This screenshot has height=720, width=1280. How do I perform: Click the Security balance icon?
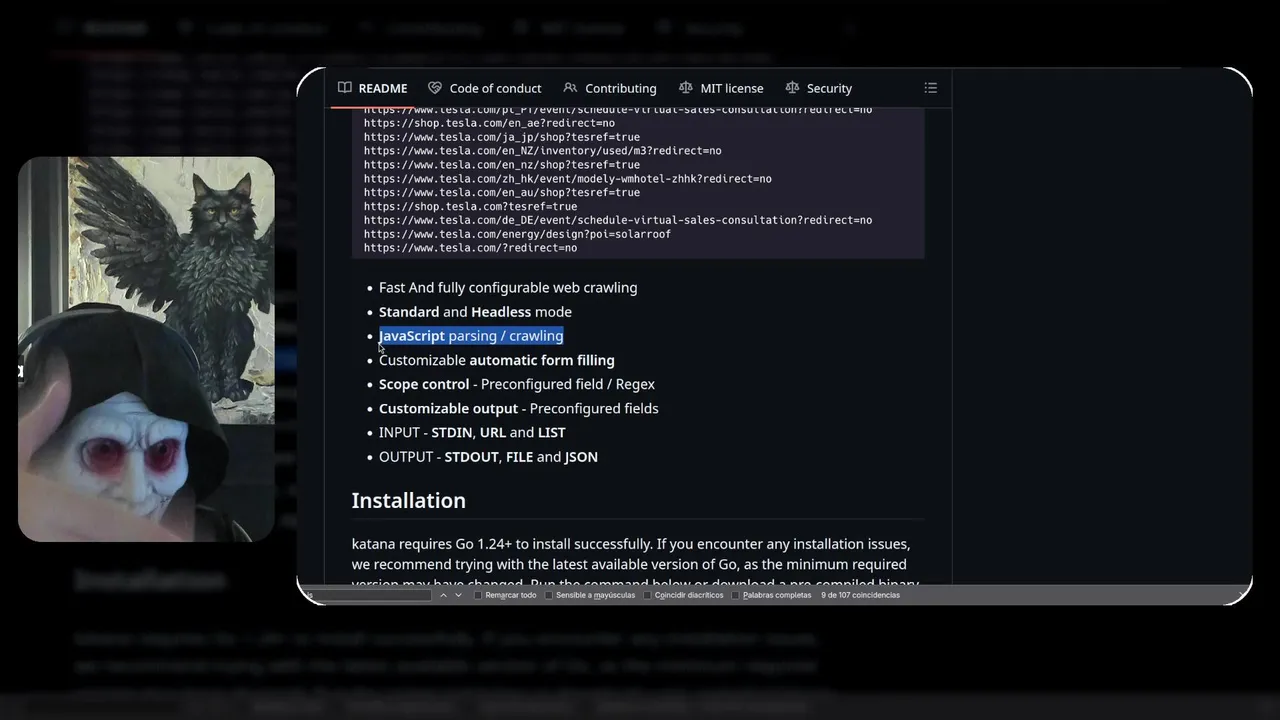[792, 88]
